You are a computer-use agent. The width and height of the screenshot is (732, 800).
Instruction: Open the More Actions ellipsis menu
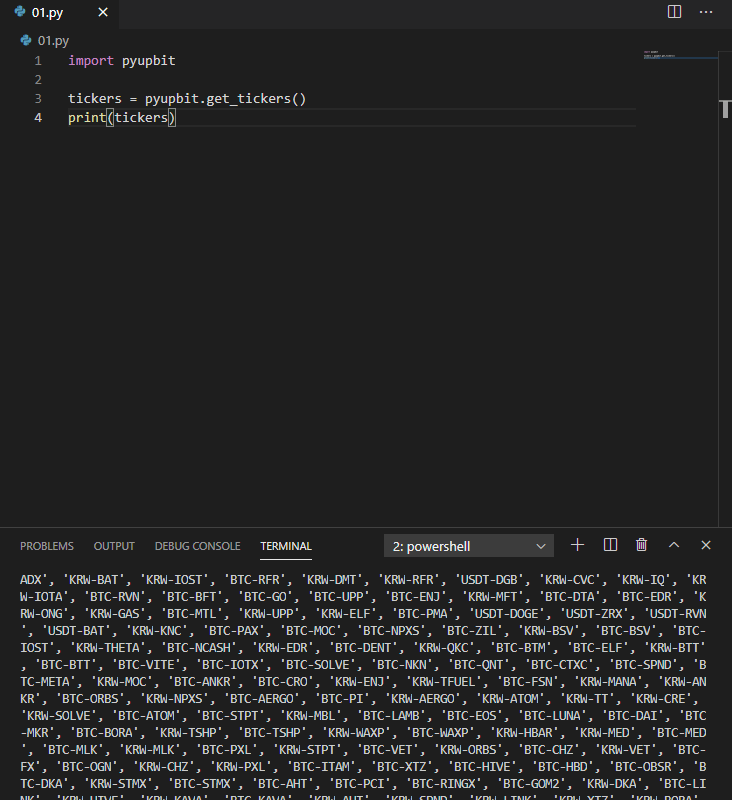coord(706,12)
